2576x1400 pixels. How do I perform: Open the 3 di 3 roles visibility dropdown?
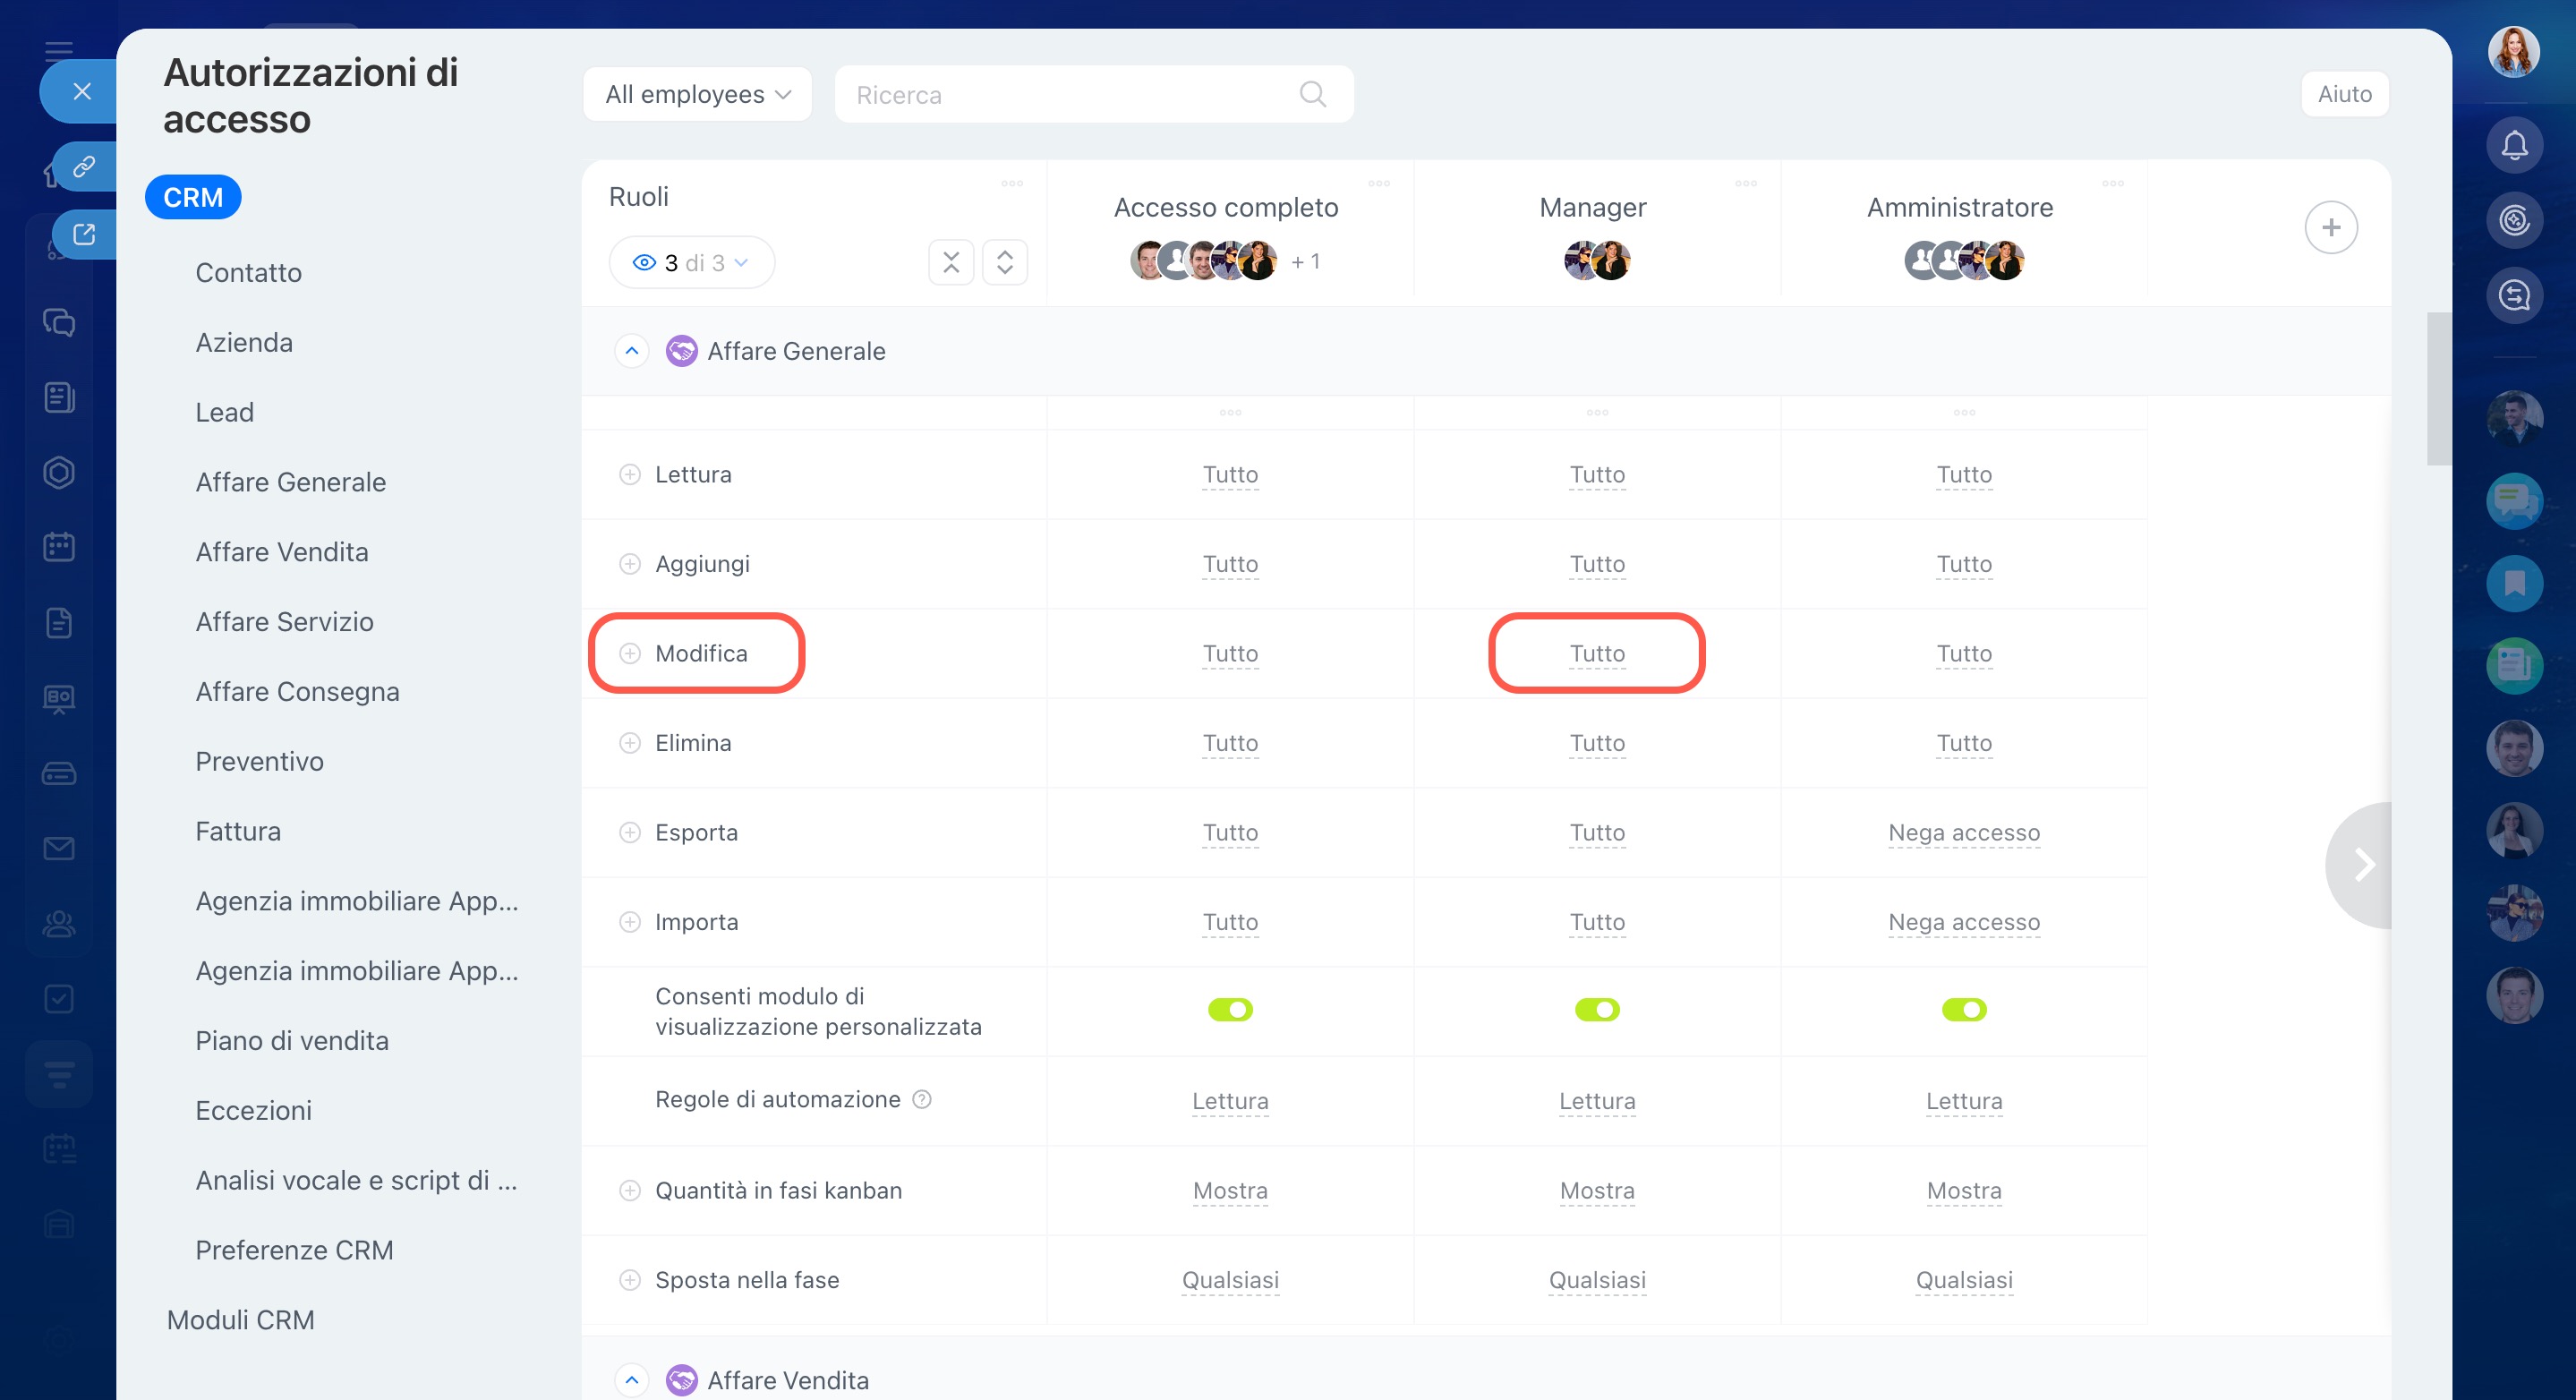point(691,262)
